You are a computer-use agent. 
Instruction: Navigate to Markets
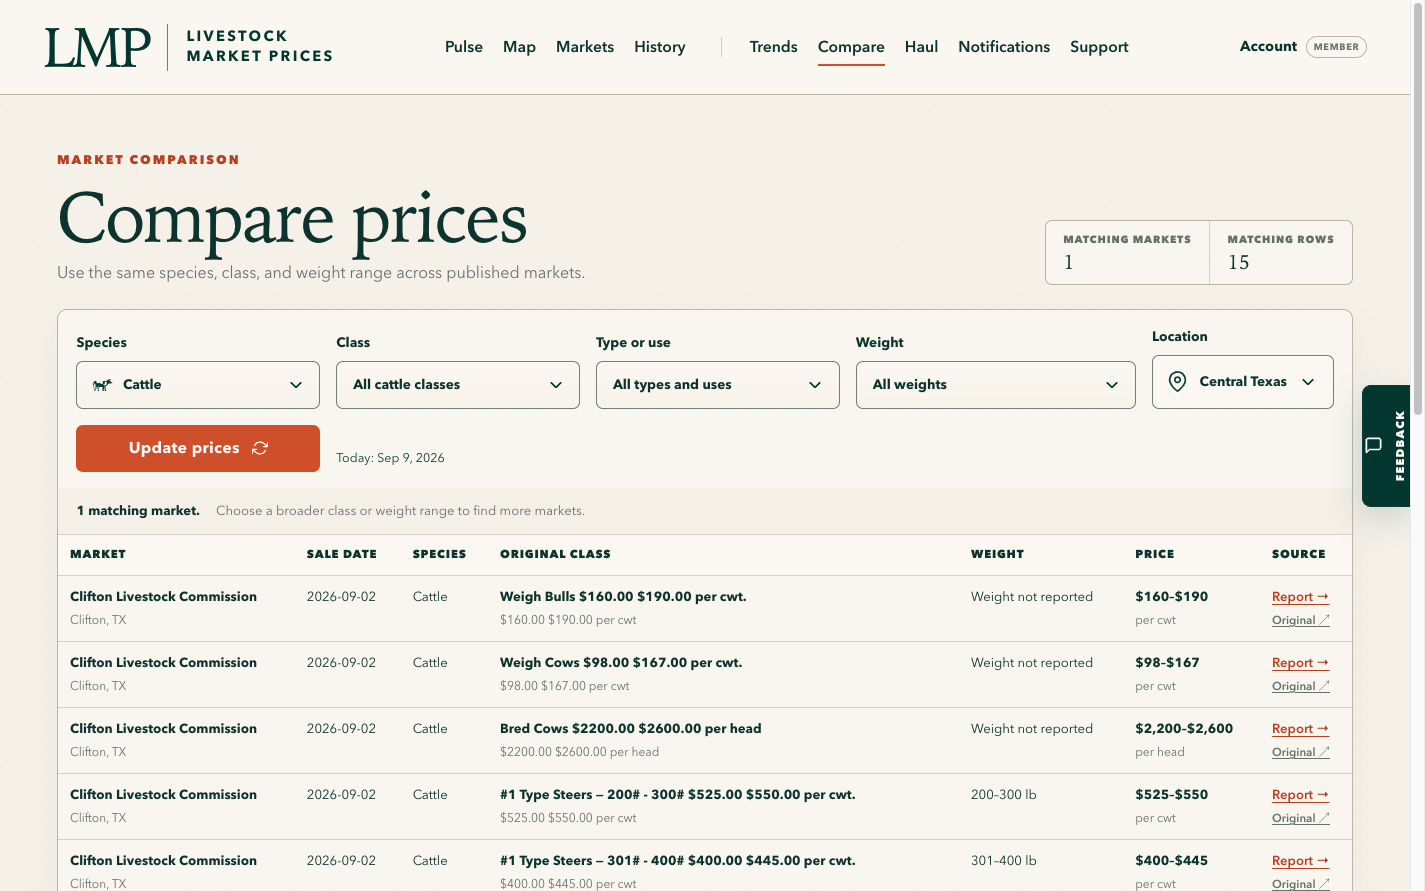(585, 47)
